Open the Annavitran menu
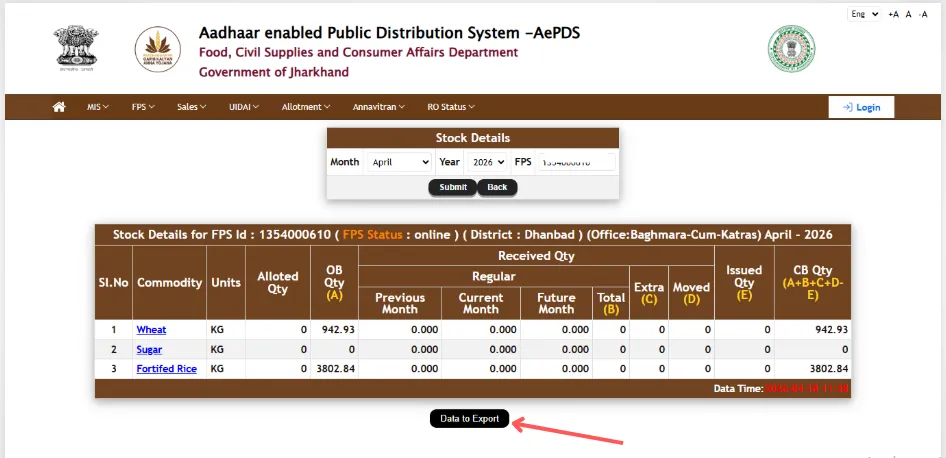The width and height of the screenshot is (946, 458). click(x=378, y=107)
